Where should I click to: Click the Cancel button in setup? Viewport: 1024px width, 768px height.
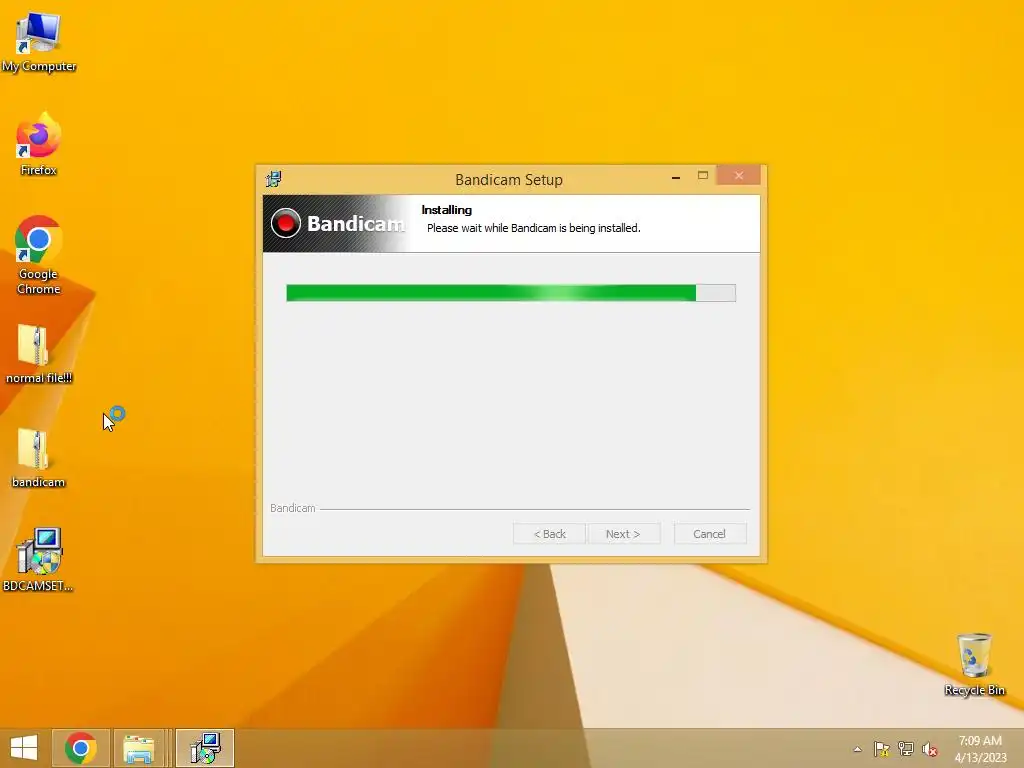709,534
